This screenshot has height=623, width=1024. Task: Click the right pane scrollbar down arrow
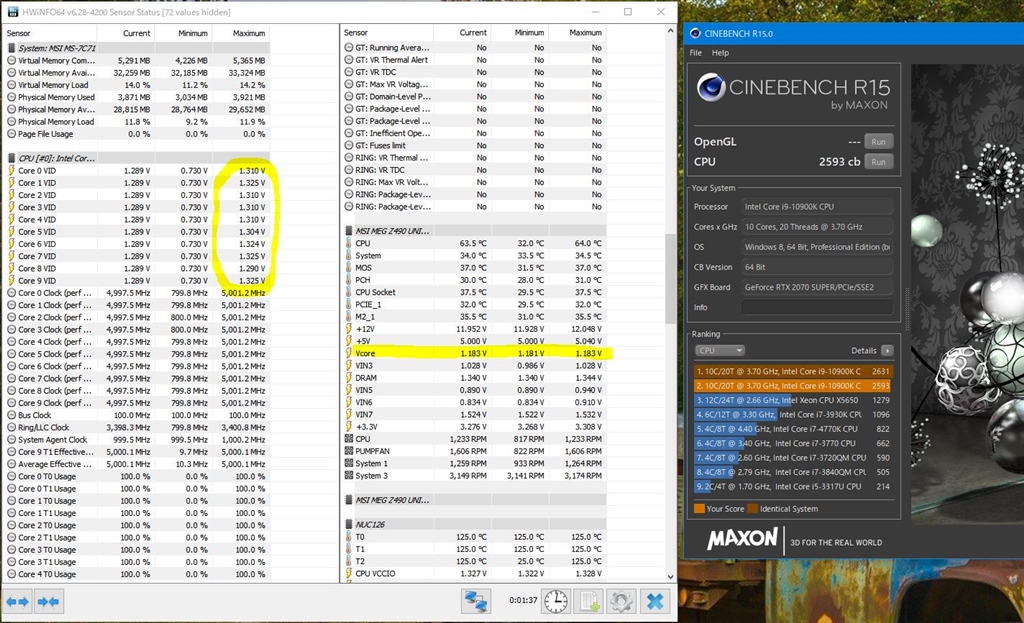coord(670,577)
